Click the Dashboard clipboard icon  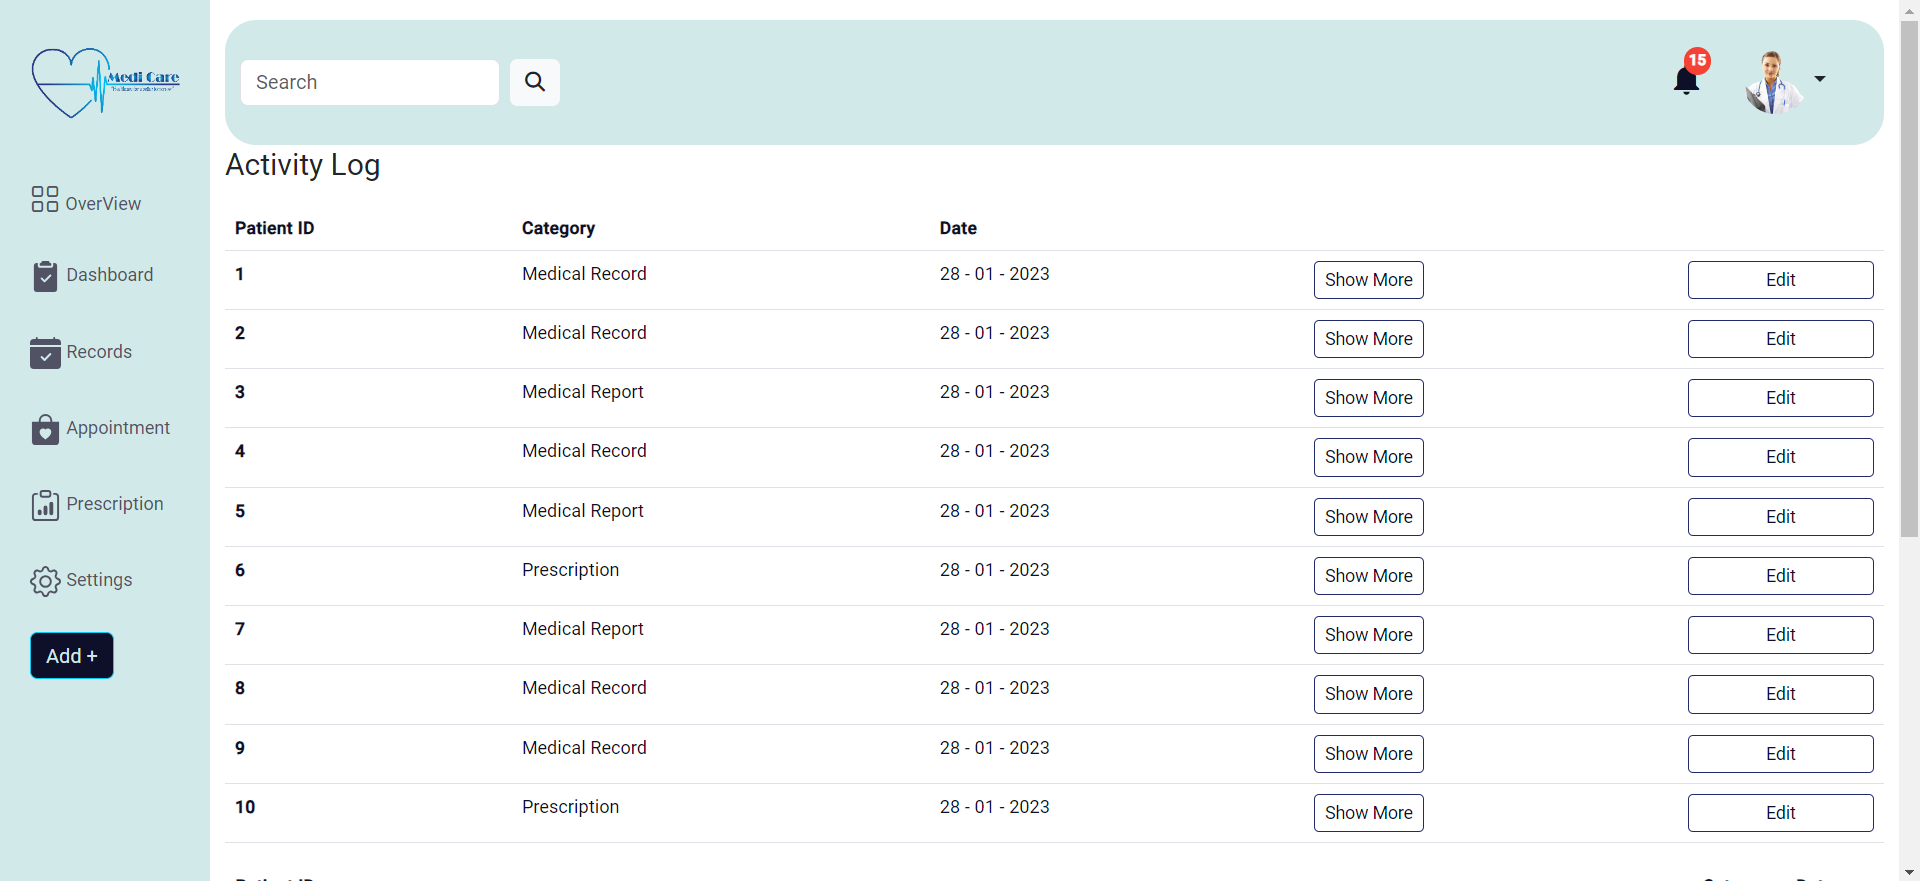[x=45, y=276]
